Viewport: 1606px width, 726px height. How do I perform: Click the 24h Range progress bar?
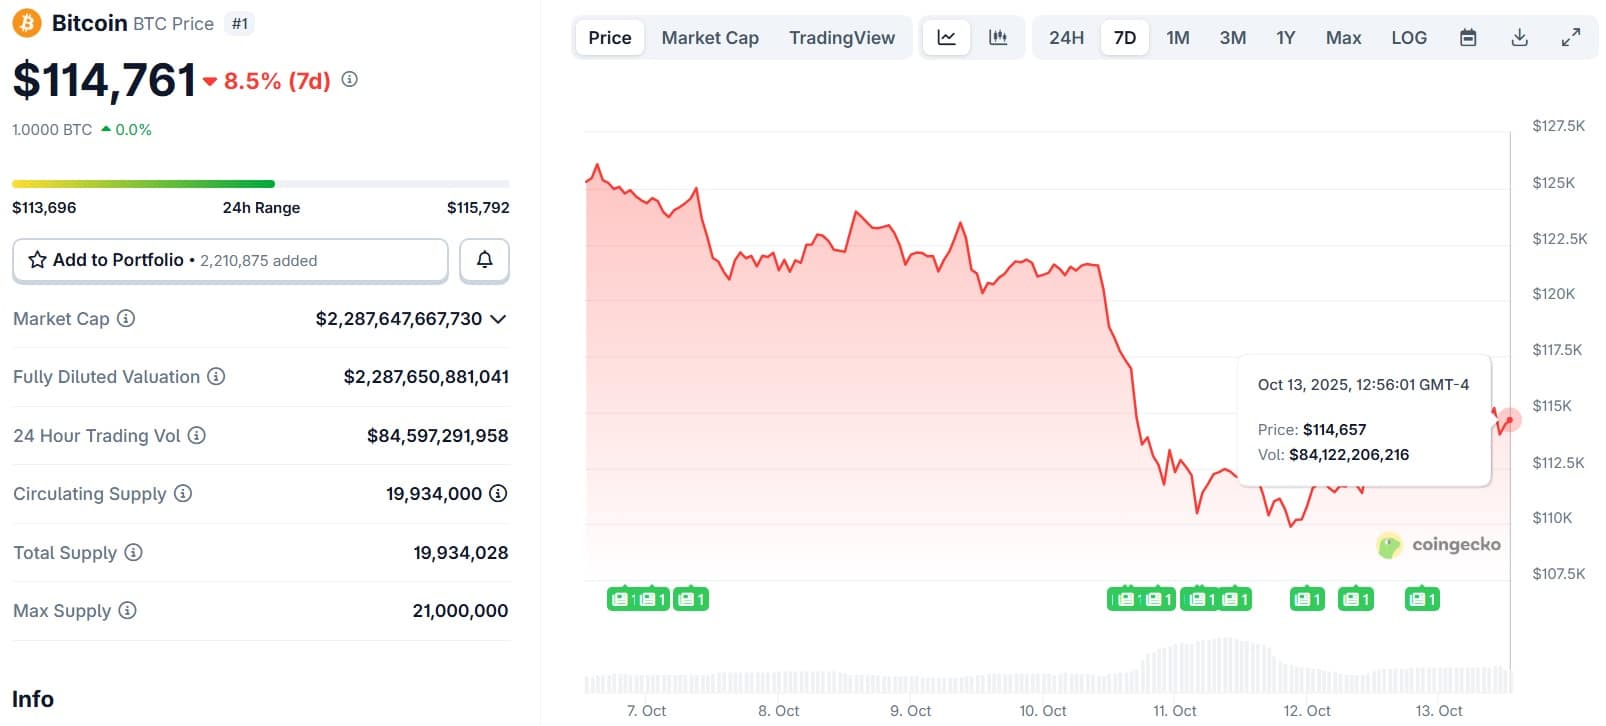pyautogui.click(x=260, y=184)
